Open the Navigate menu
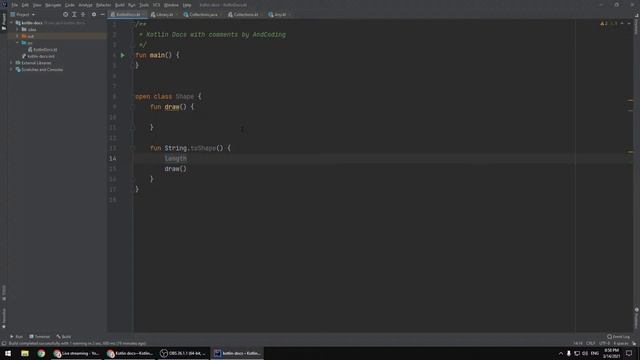Viewport: 640px width, 360px height. [x=53, y=5]
